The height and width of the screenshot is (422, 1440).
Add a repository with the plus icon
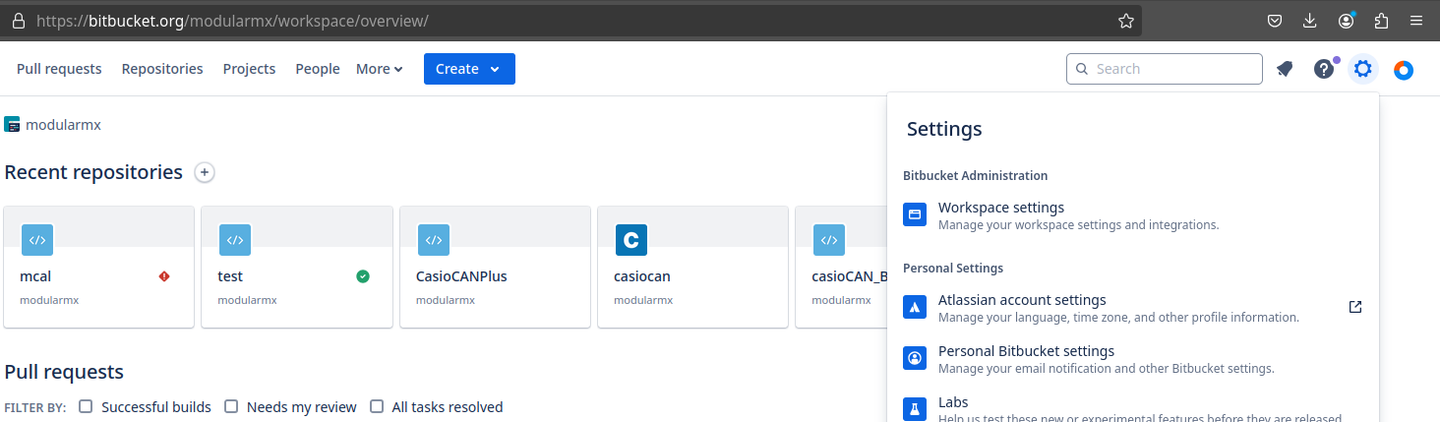[204, 172]
